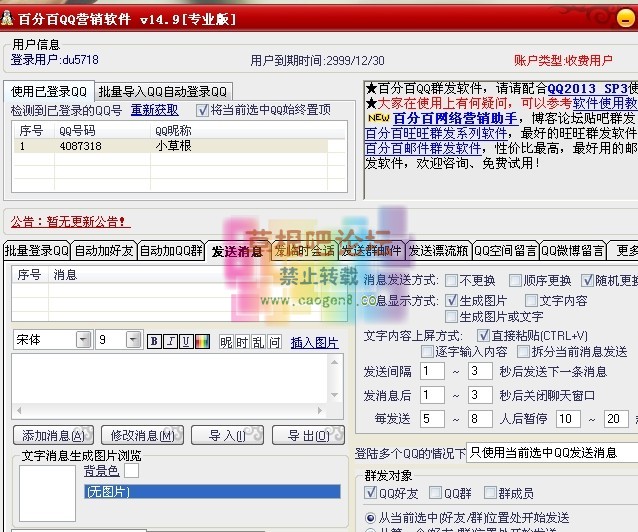Click 导出(O) button
The height and width of the screenshot is (532, 638).
click(308, 436)
